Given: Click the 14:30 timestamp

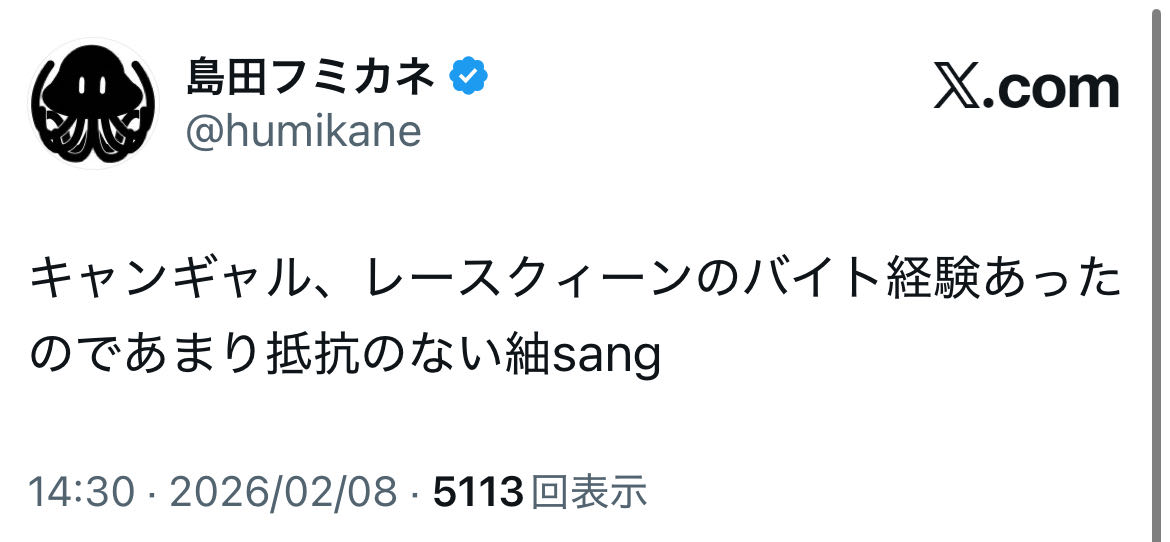Looking at the screenshot, I should tap(80, 492).
